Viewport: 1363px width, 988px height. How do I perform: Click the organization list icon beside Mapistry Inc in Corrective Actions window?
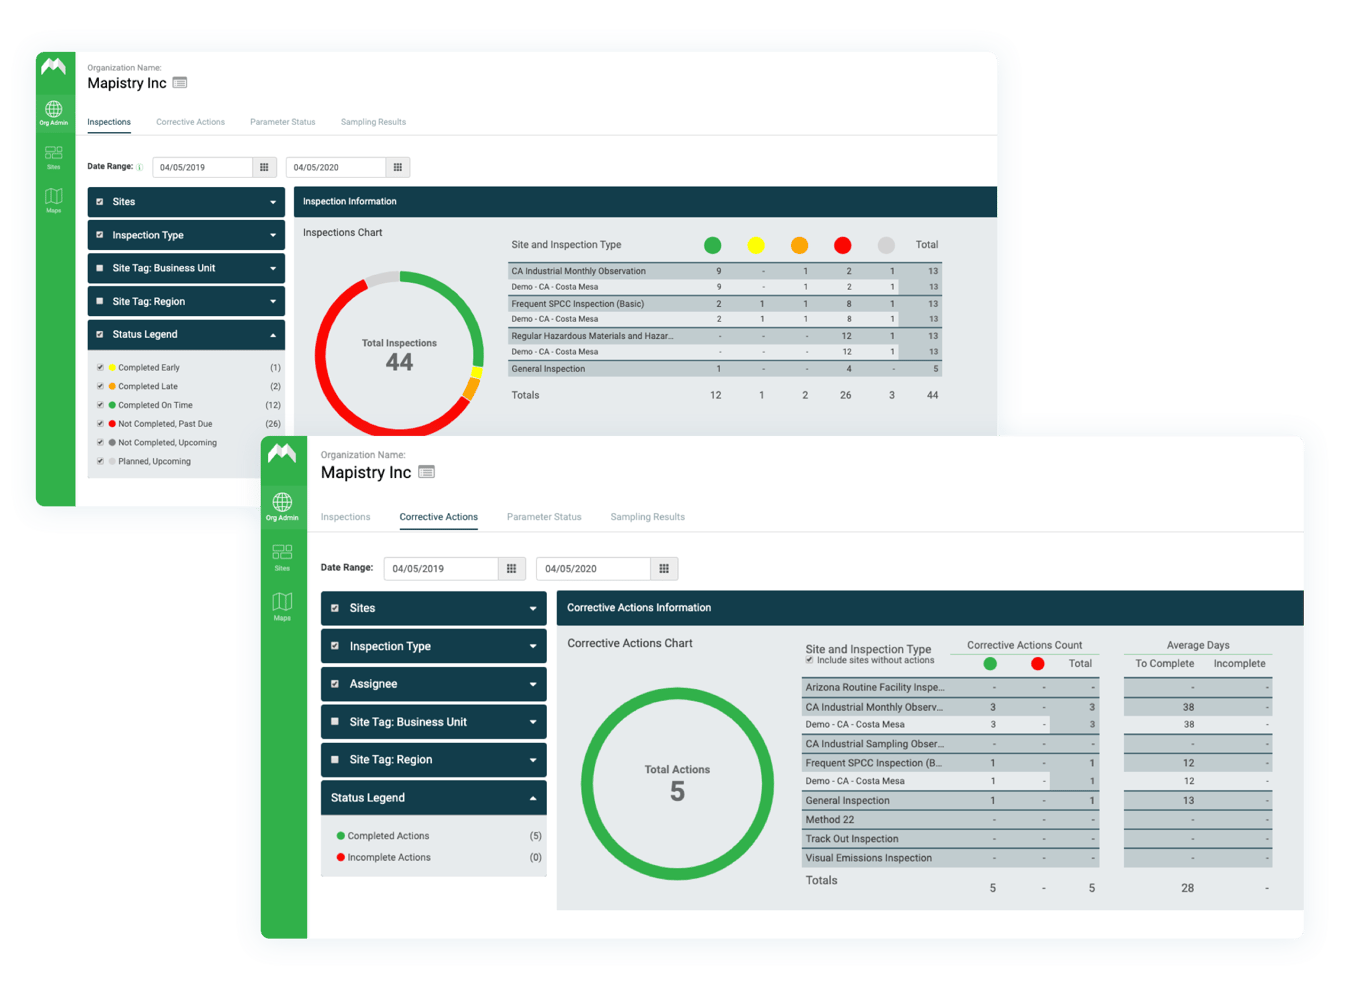427,472
